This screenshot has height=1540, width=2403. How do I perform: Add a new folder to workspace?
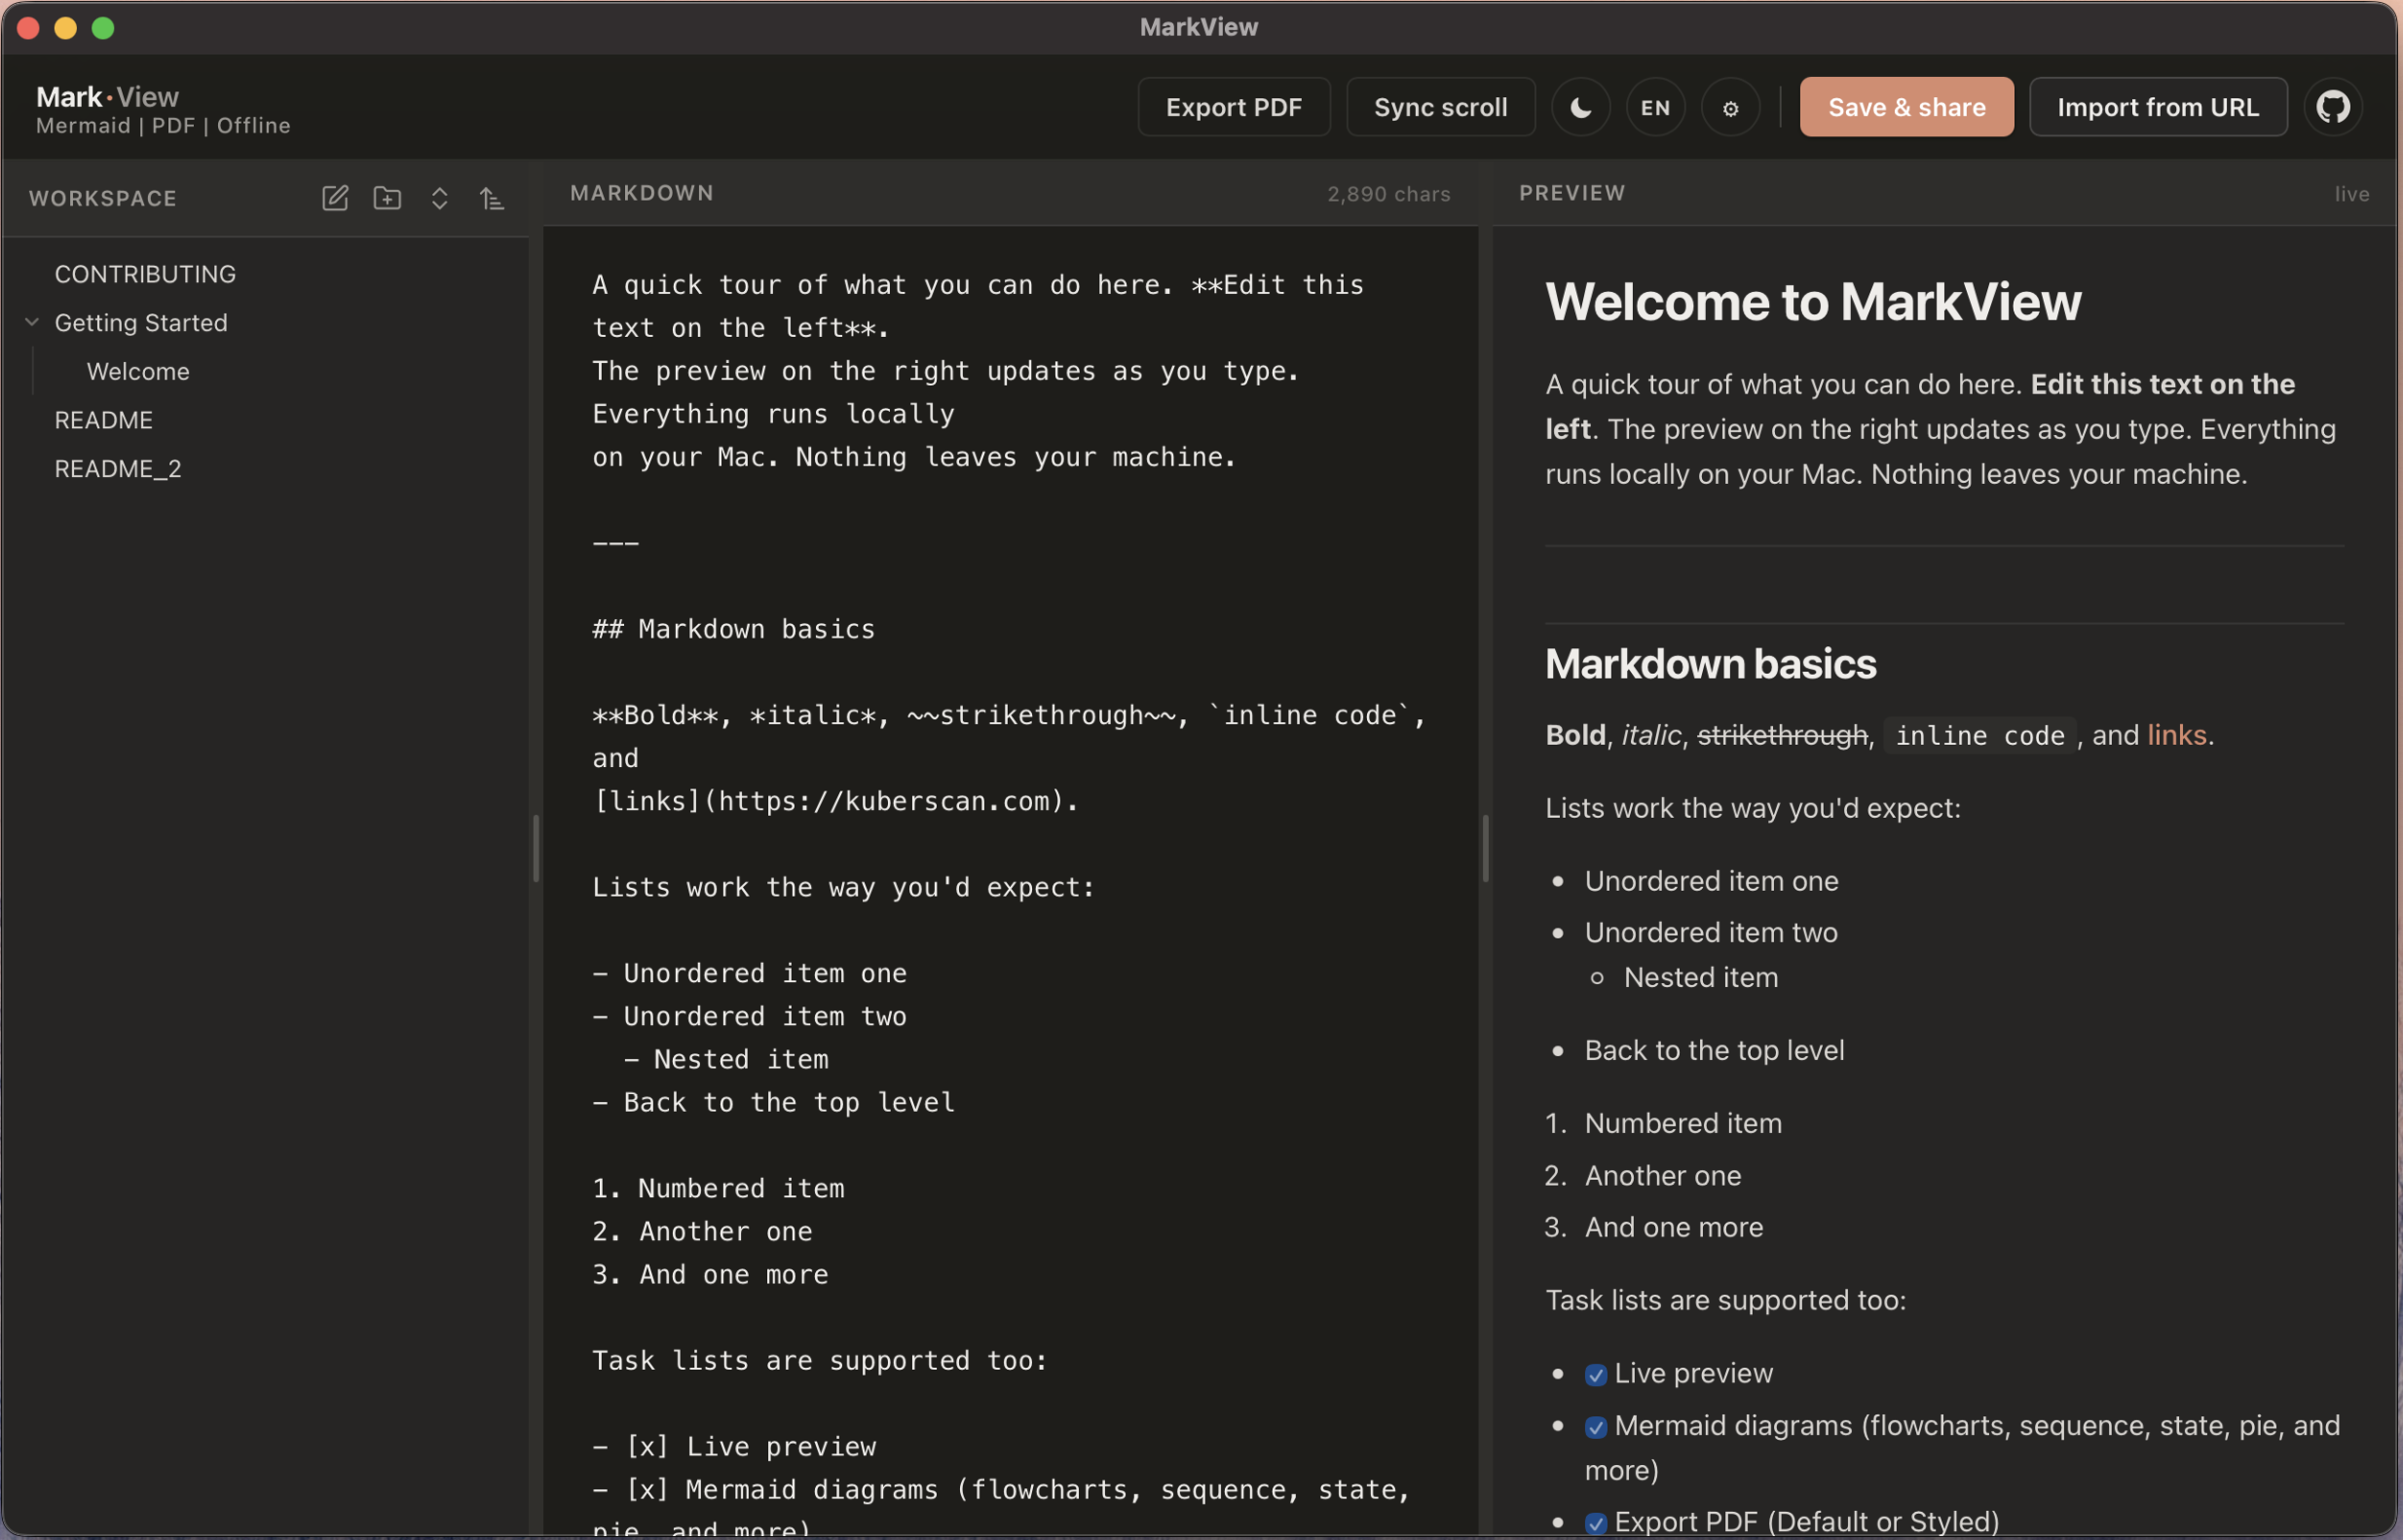pyautogui.click(x=387, y=198)
